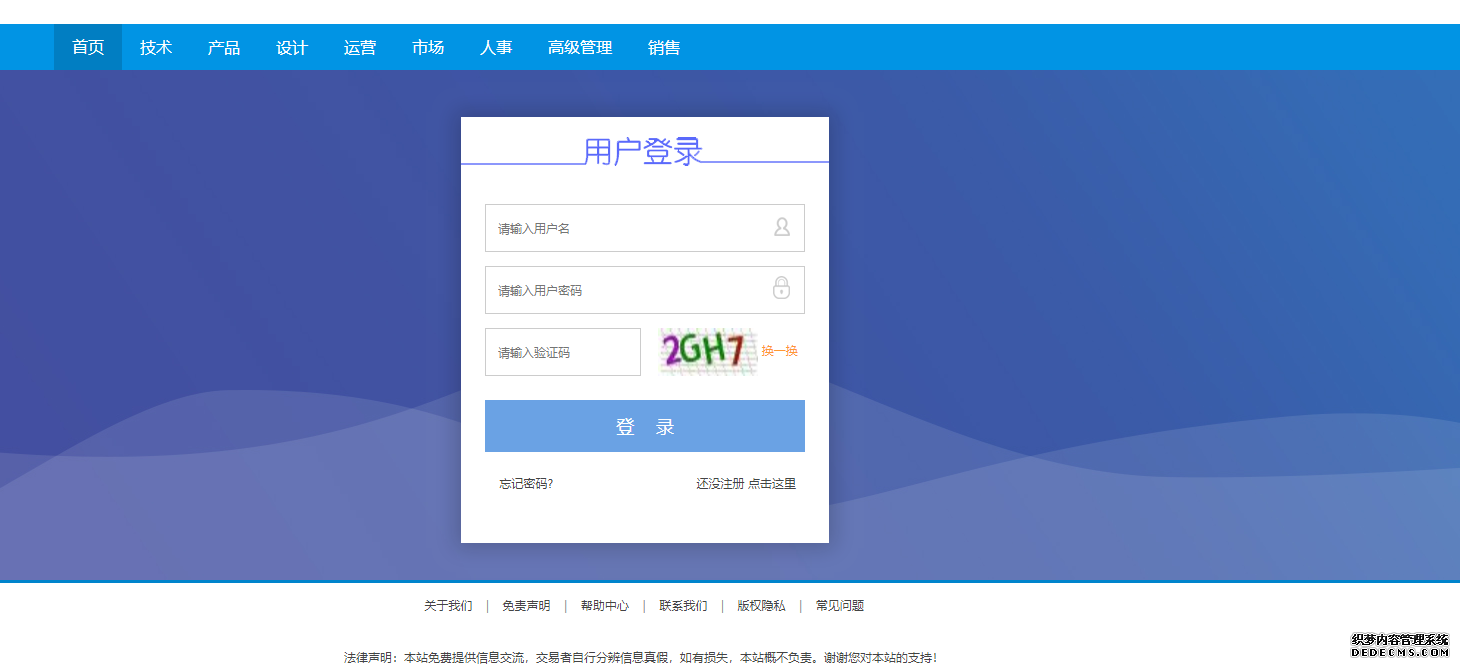Visit the 关于我们 footer link
1460x667 pixels.
[448, 606]
